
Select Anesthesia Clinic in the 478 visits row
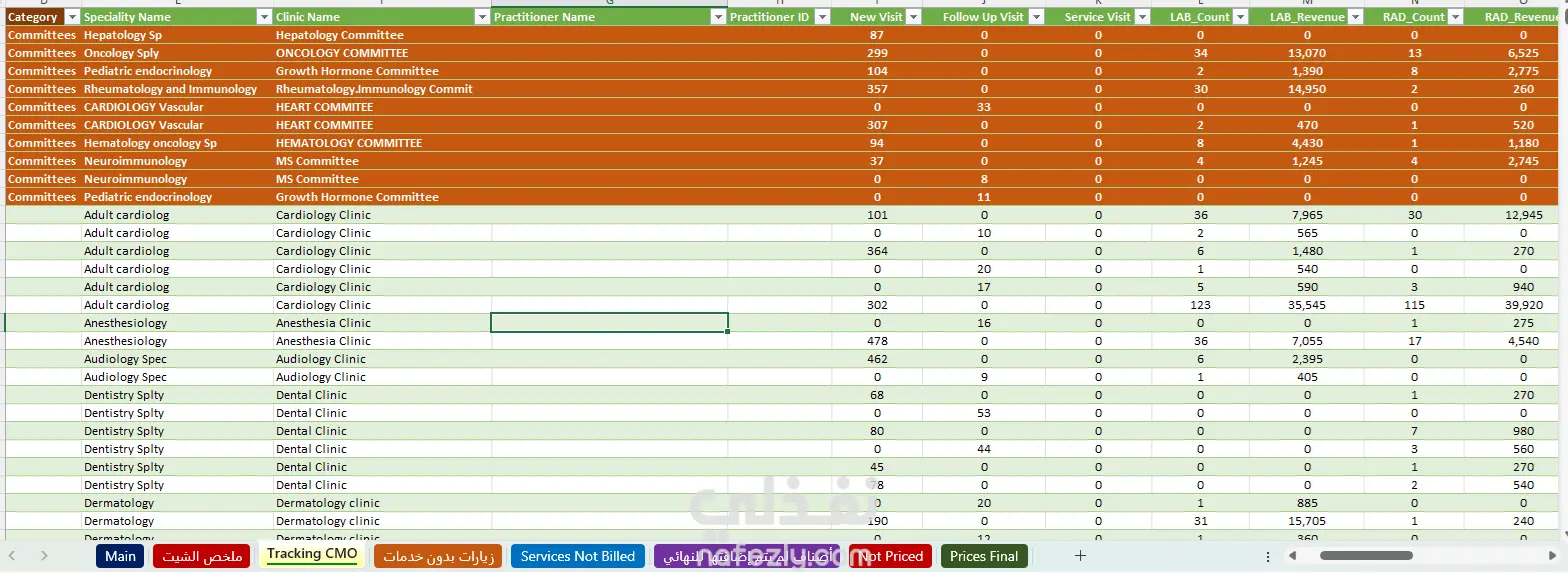382,341
